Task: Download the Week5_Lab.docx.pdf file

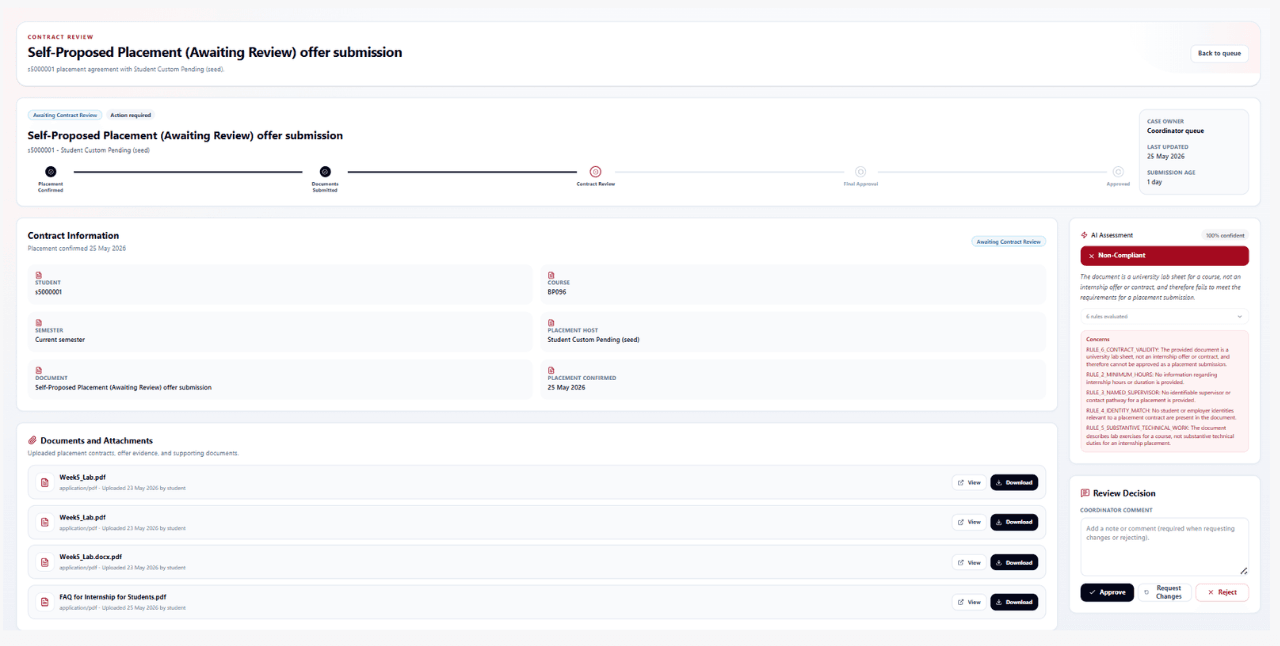Action: pyautogui.click(x=1014, y=562)
